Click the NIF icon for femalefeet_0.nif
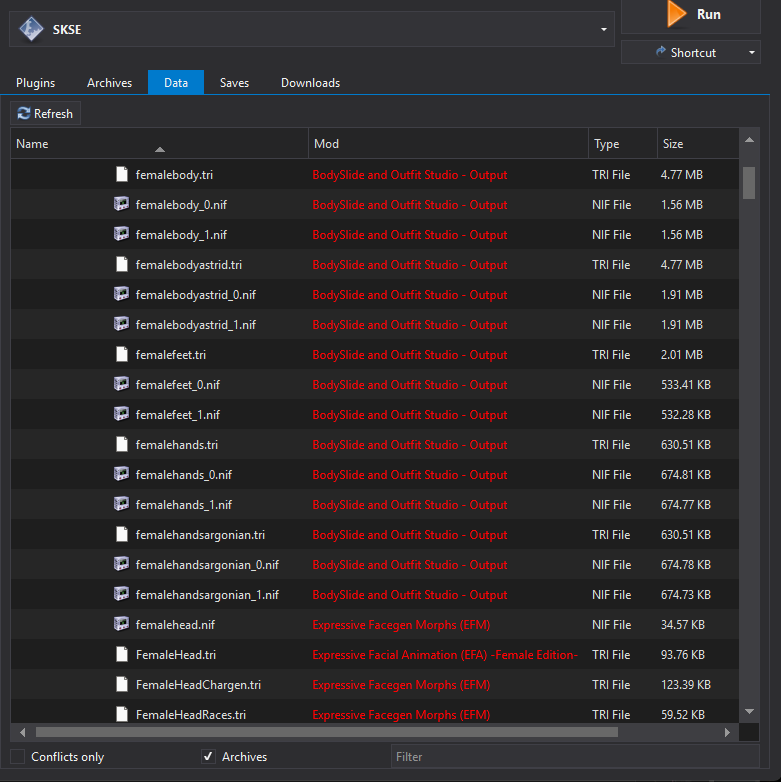The width and height of the screenshot is (781, 782). [x=121, y=385]
